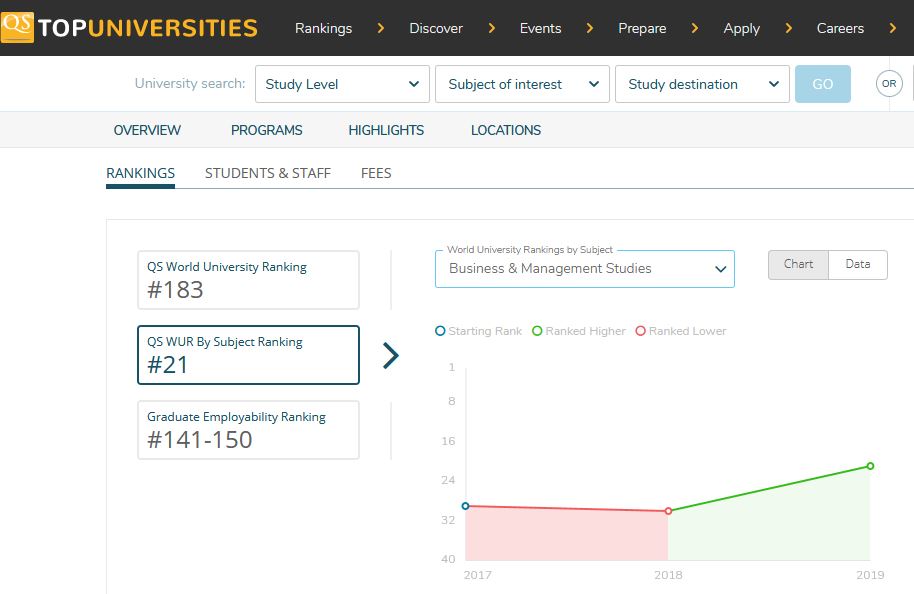The image size is (914, 594).
Task: Switch to the FEES tab
Action: [x=376, y=173]
